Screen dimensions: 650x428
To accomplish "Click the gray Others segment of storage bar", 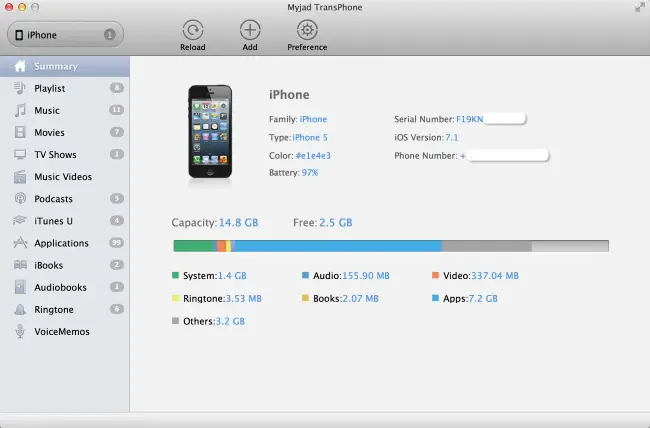I will [x=487, y=246].
